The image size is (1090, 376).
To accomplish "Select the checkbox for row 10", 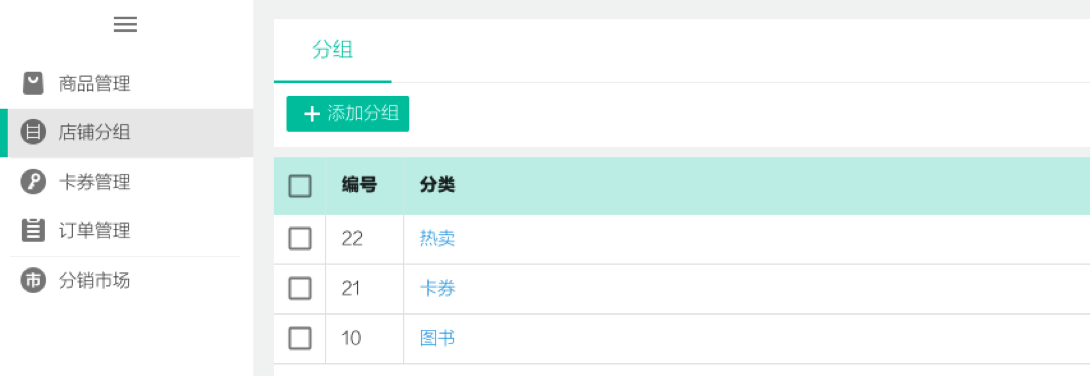I will tap(300, 338).
